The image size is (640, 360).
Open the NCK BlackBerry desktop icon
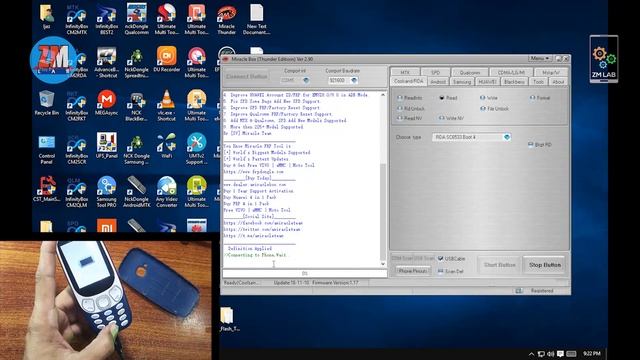[x=136, y=106]
